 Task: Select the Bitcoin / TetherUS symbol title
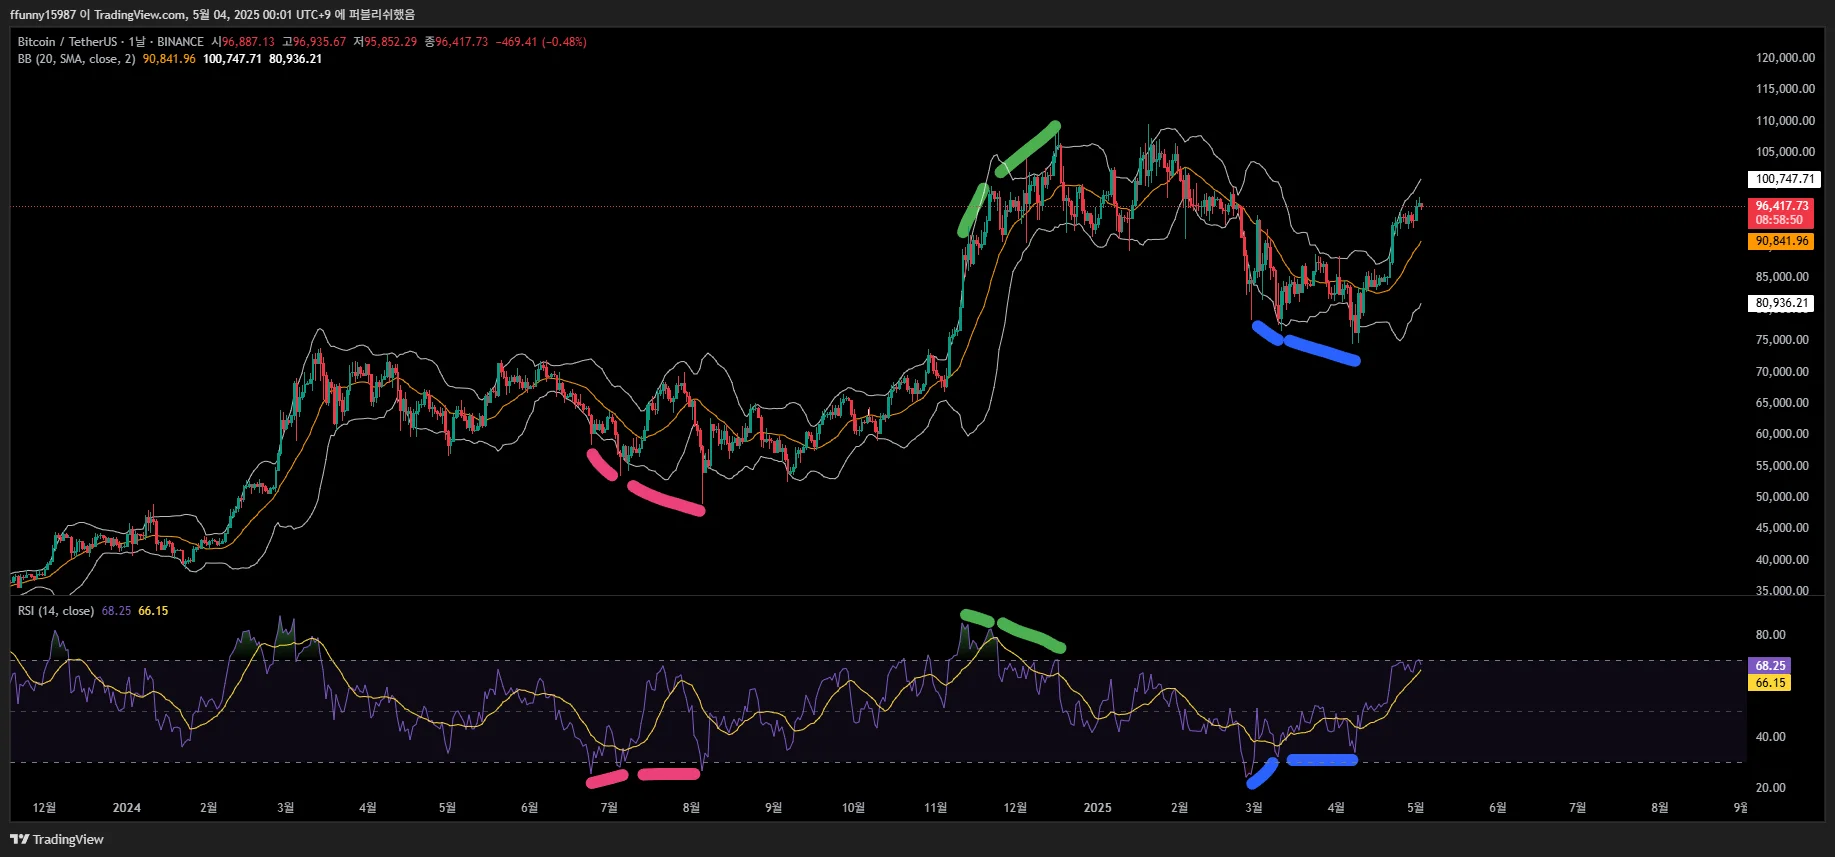point(66,42)
